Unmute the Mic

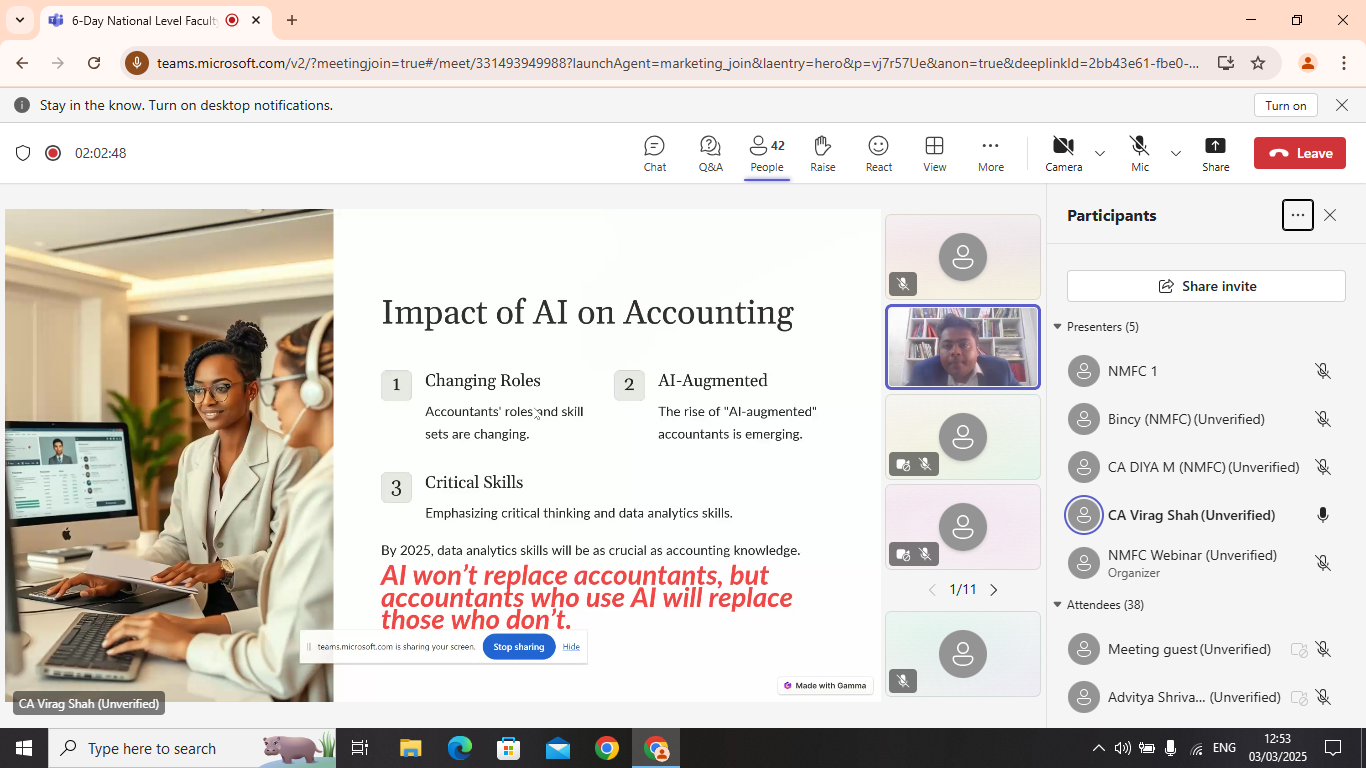(1139, 154)
